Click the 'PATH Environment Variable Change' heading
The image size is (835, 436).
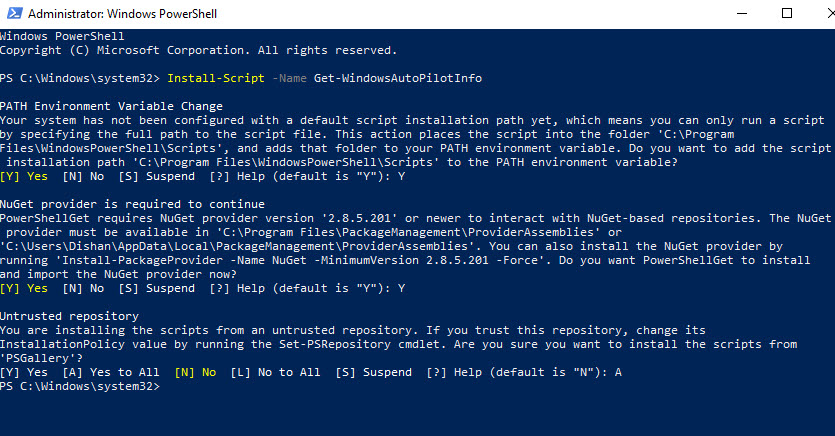click(111, 106)
